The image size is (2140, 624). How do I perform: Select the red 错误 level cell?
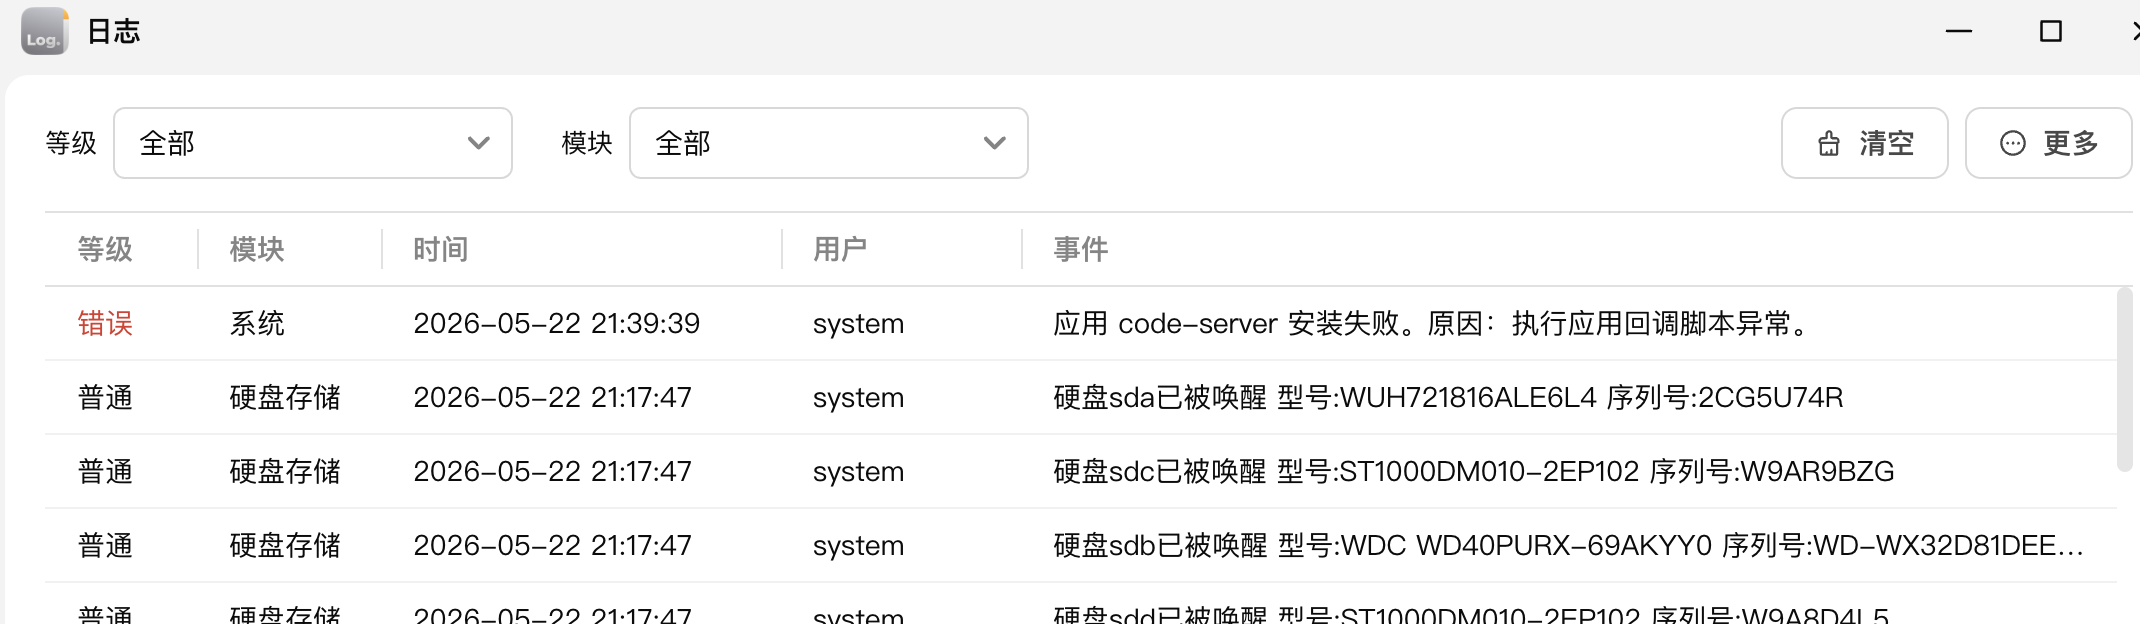tap(105, 323)
